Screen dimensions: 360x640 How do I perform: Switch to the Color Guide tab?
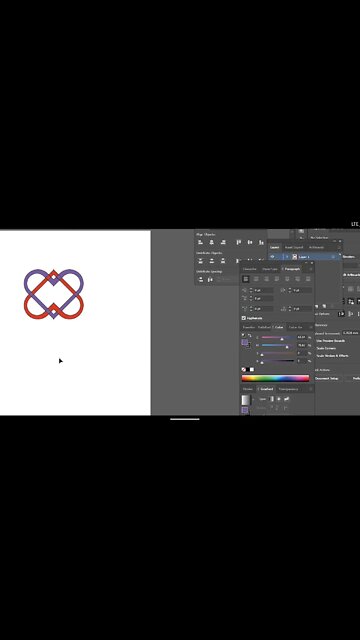(x=296, y=327)
